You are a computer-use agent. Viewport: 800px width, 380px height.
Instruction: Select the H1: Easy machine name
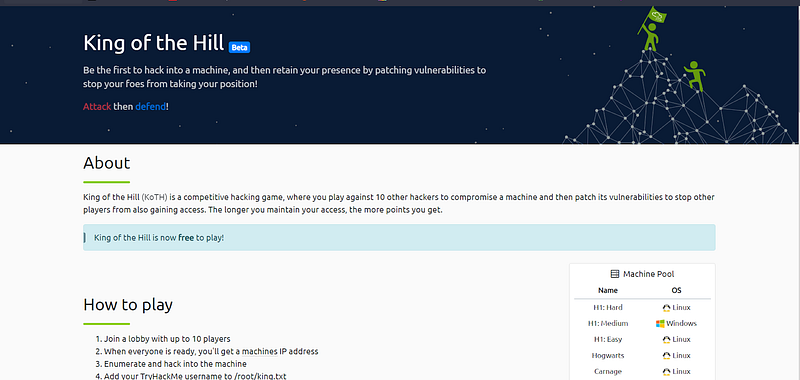(x=608, y=339)
